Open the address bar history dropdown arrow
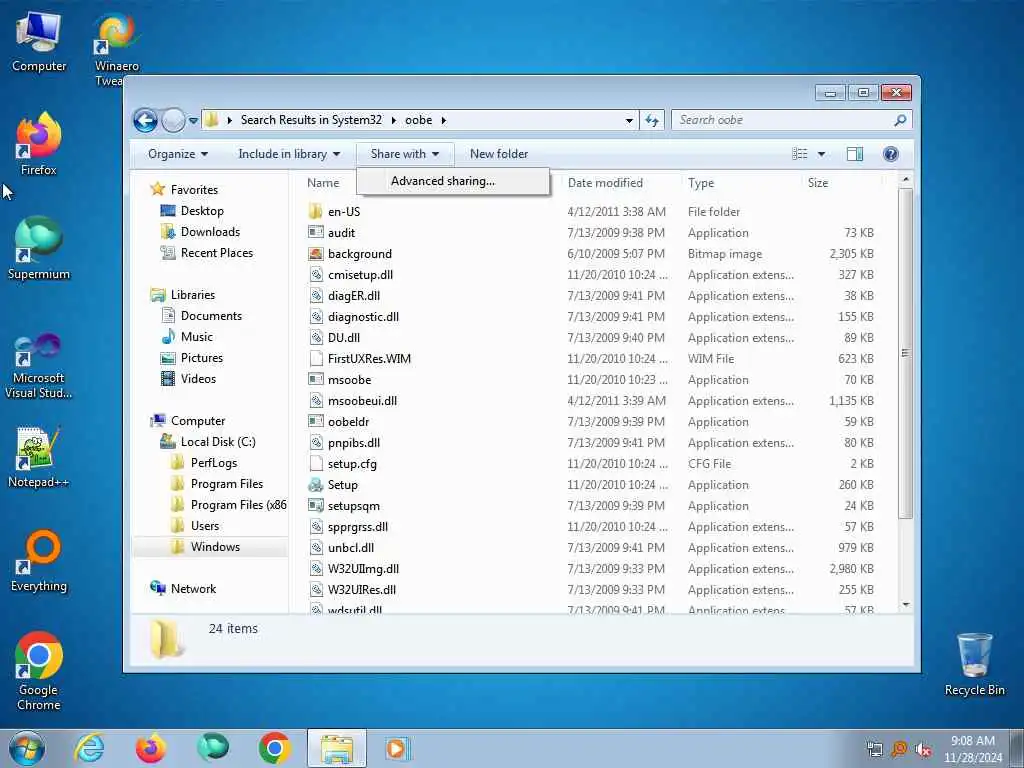The height and width of the screenshot is (768, 1024). click(x=629, y=120)
